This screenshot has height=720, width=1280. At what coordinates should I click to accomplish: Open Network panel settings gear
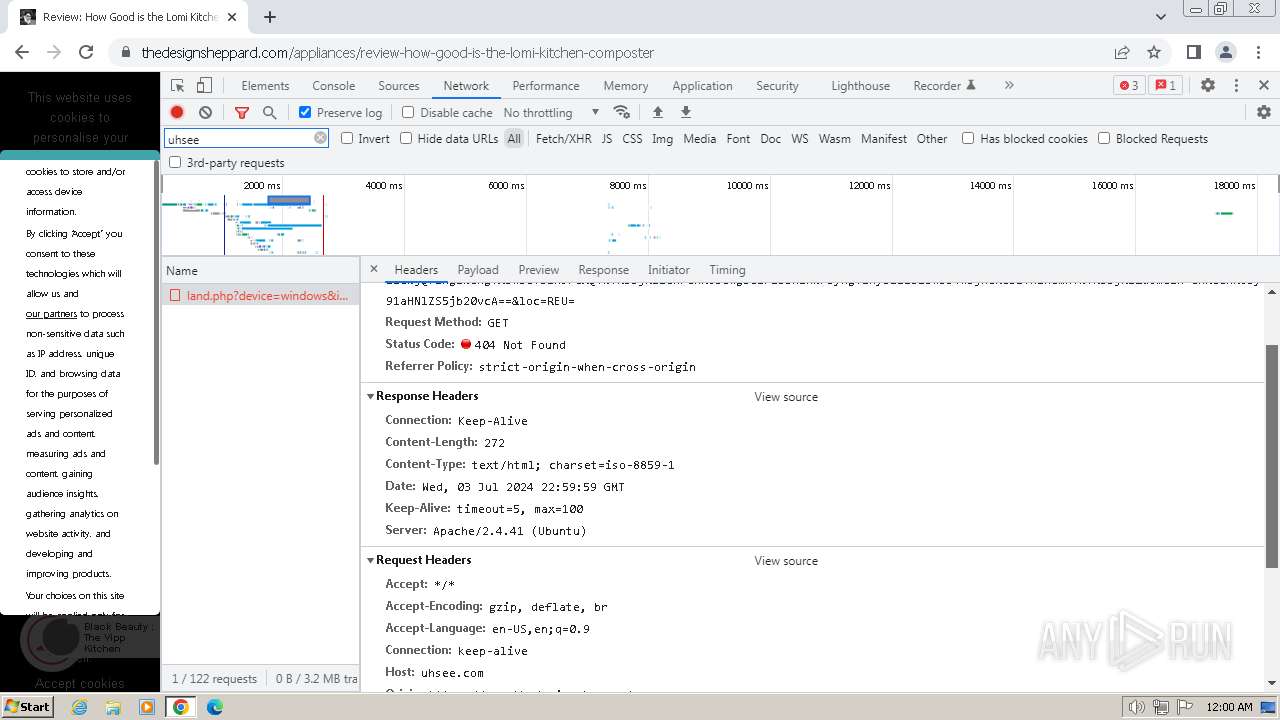1264,112
